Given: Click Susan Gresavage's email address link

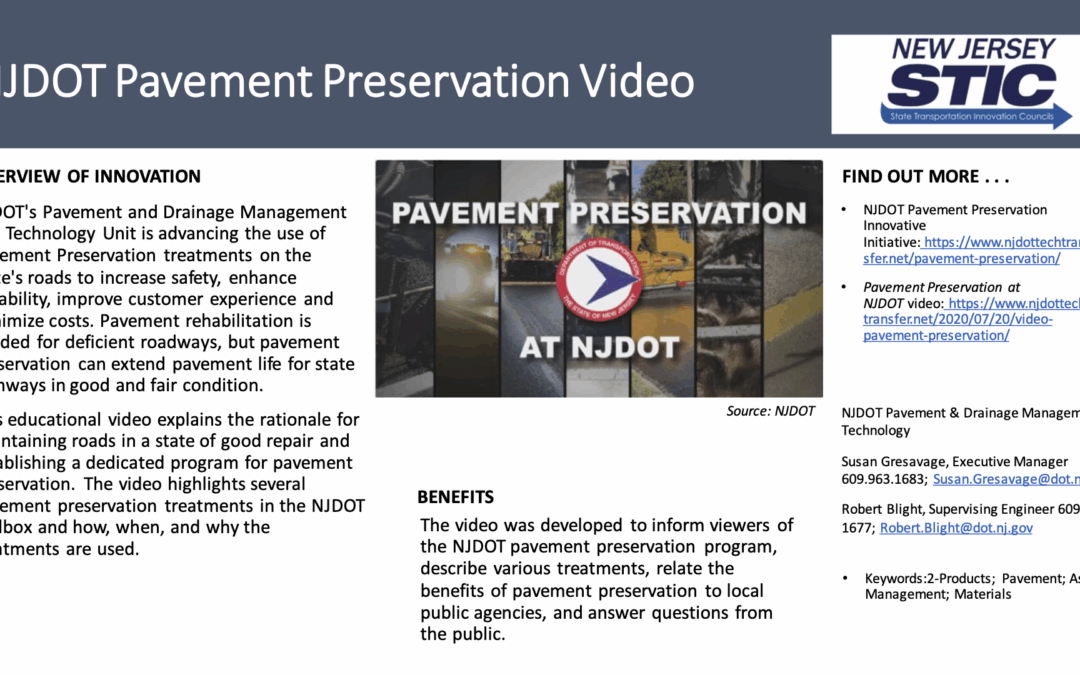Looking at the screenshot, I should 1005,479.
